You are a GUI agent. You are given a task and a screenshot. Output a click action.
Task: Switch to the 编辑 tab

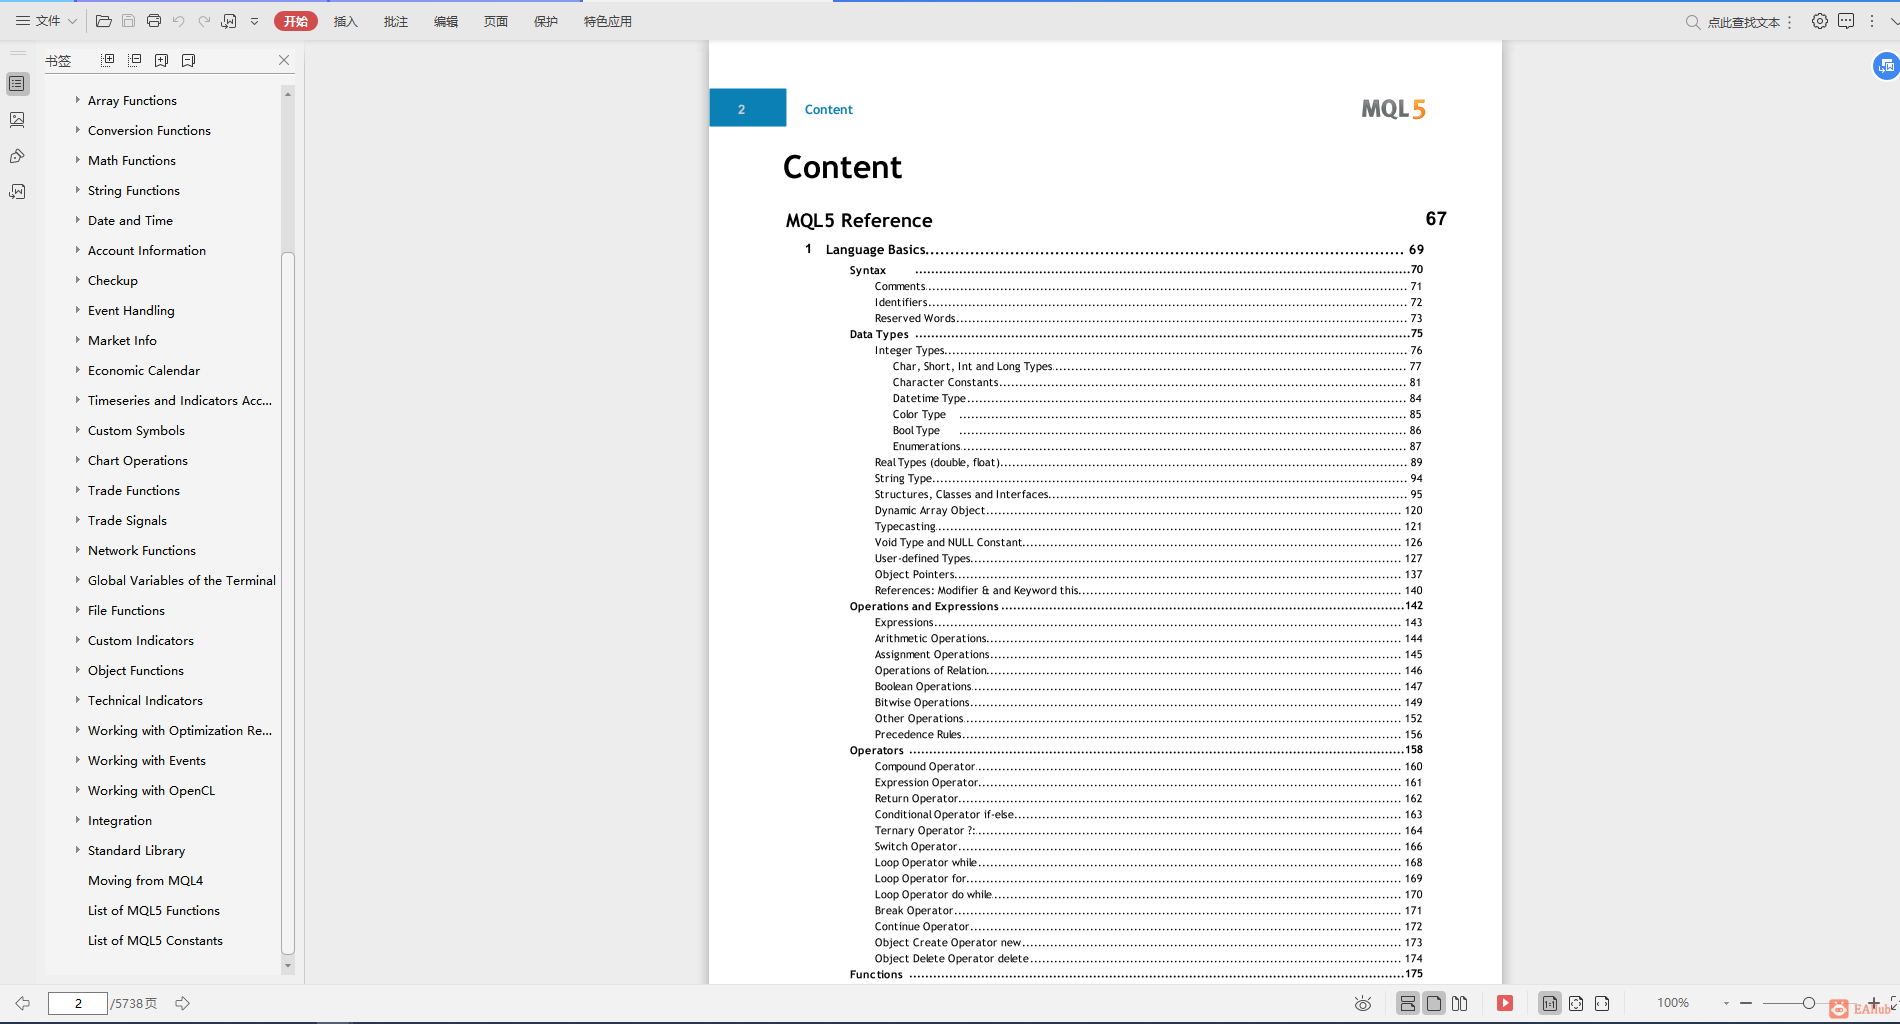446,21
